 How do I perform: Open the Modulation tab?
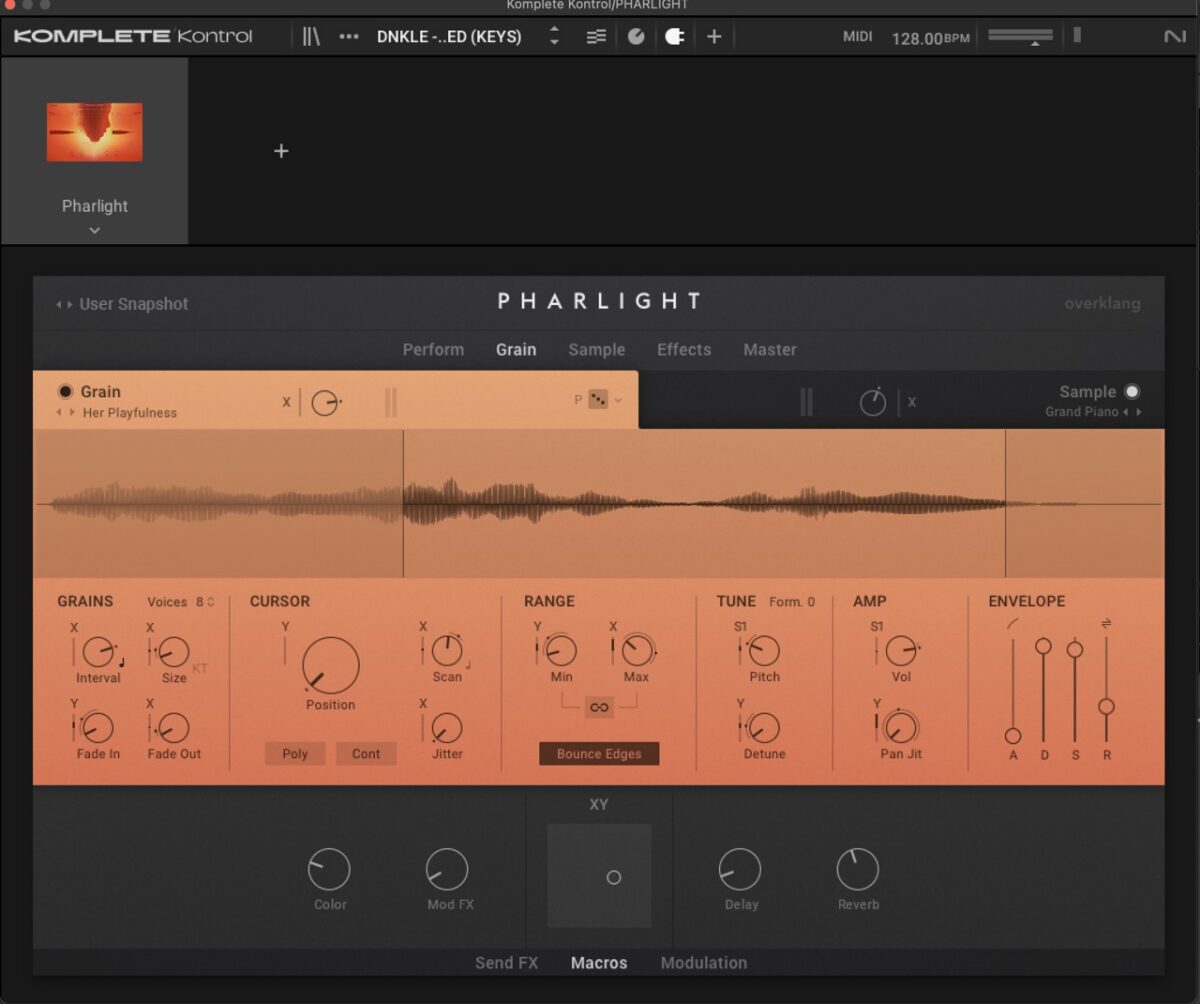click(703, 963)
